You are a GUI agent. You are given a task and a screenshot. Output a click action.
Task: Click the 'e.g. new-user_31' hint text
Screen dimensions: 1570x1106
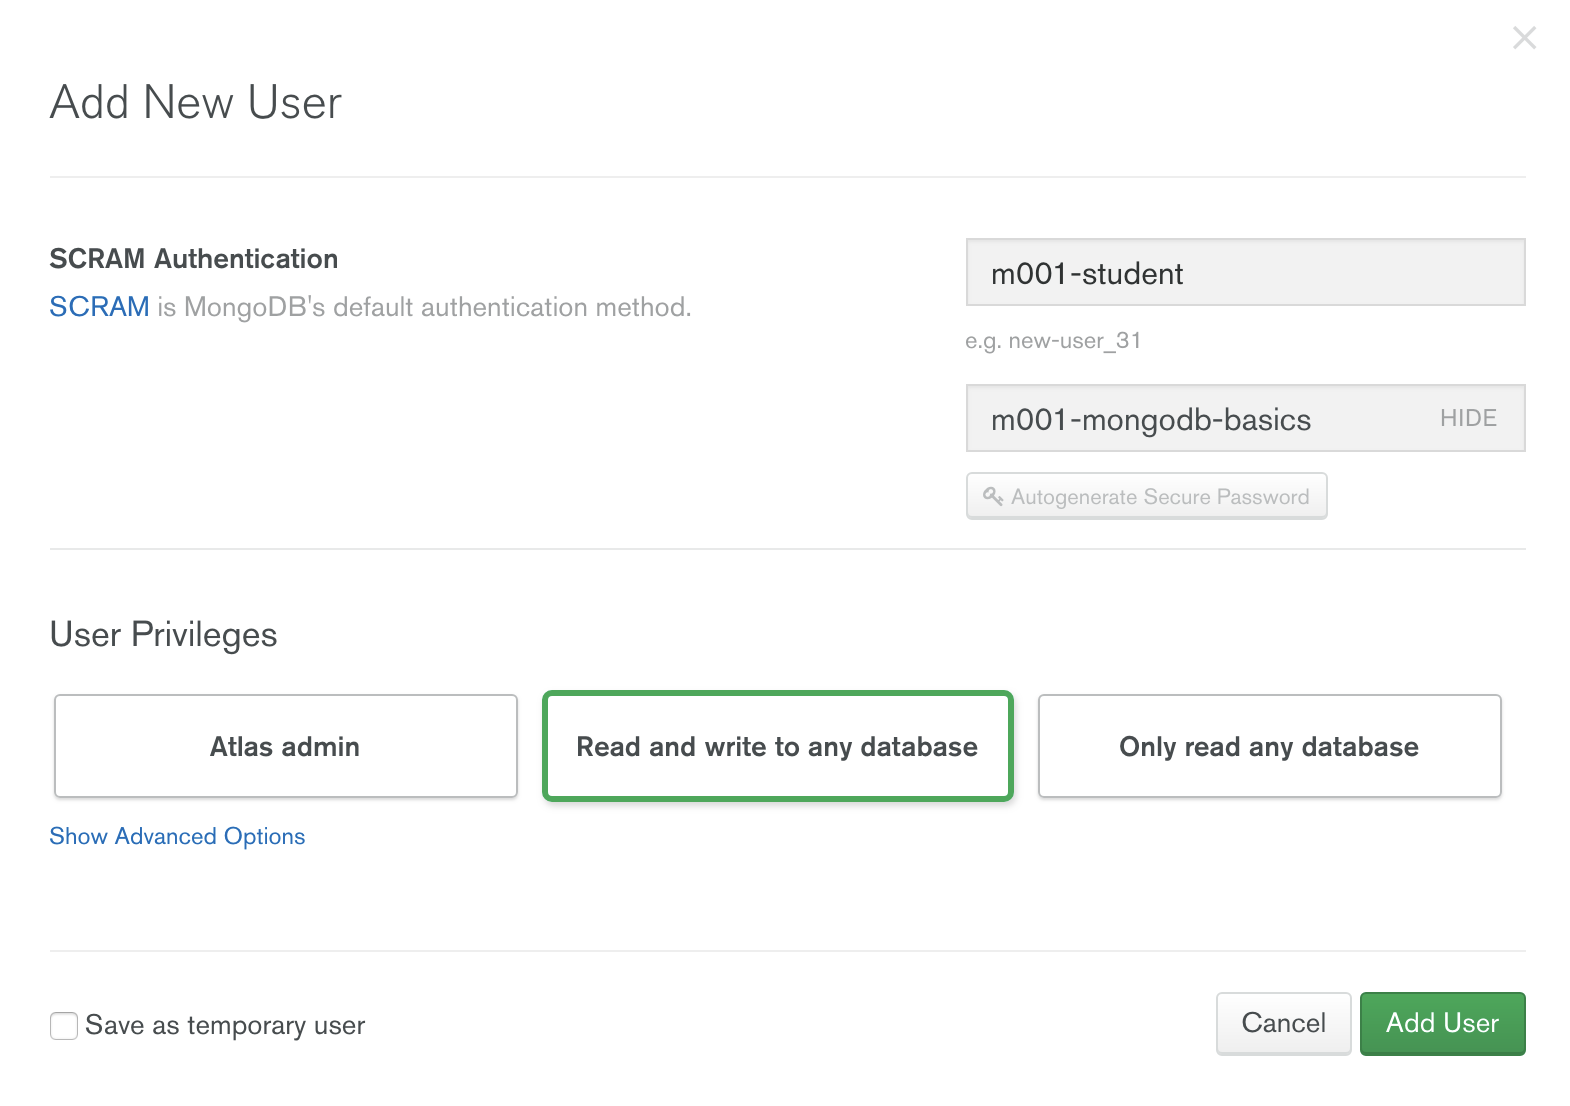[x=1053, y=341]
